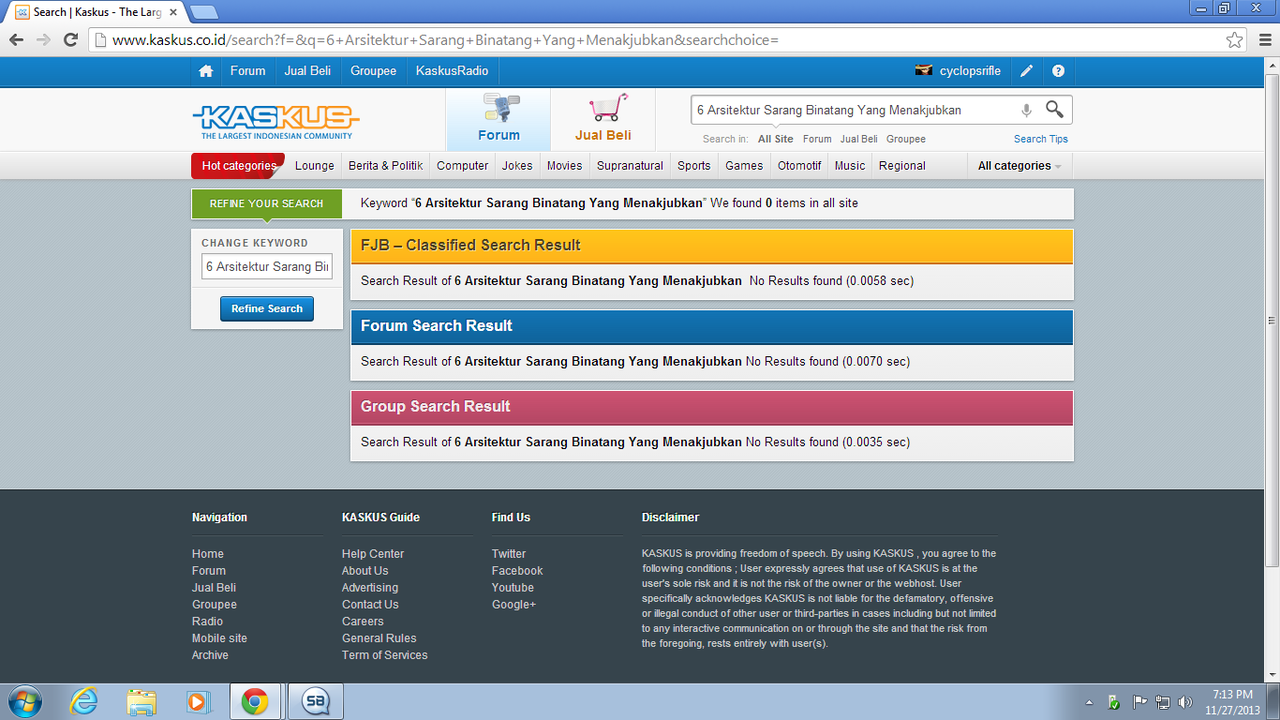This screenshot has height=720, width=1280.
Task: Open the Mobile site footer link
Action: pos(220,638)
